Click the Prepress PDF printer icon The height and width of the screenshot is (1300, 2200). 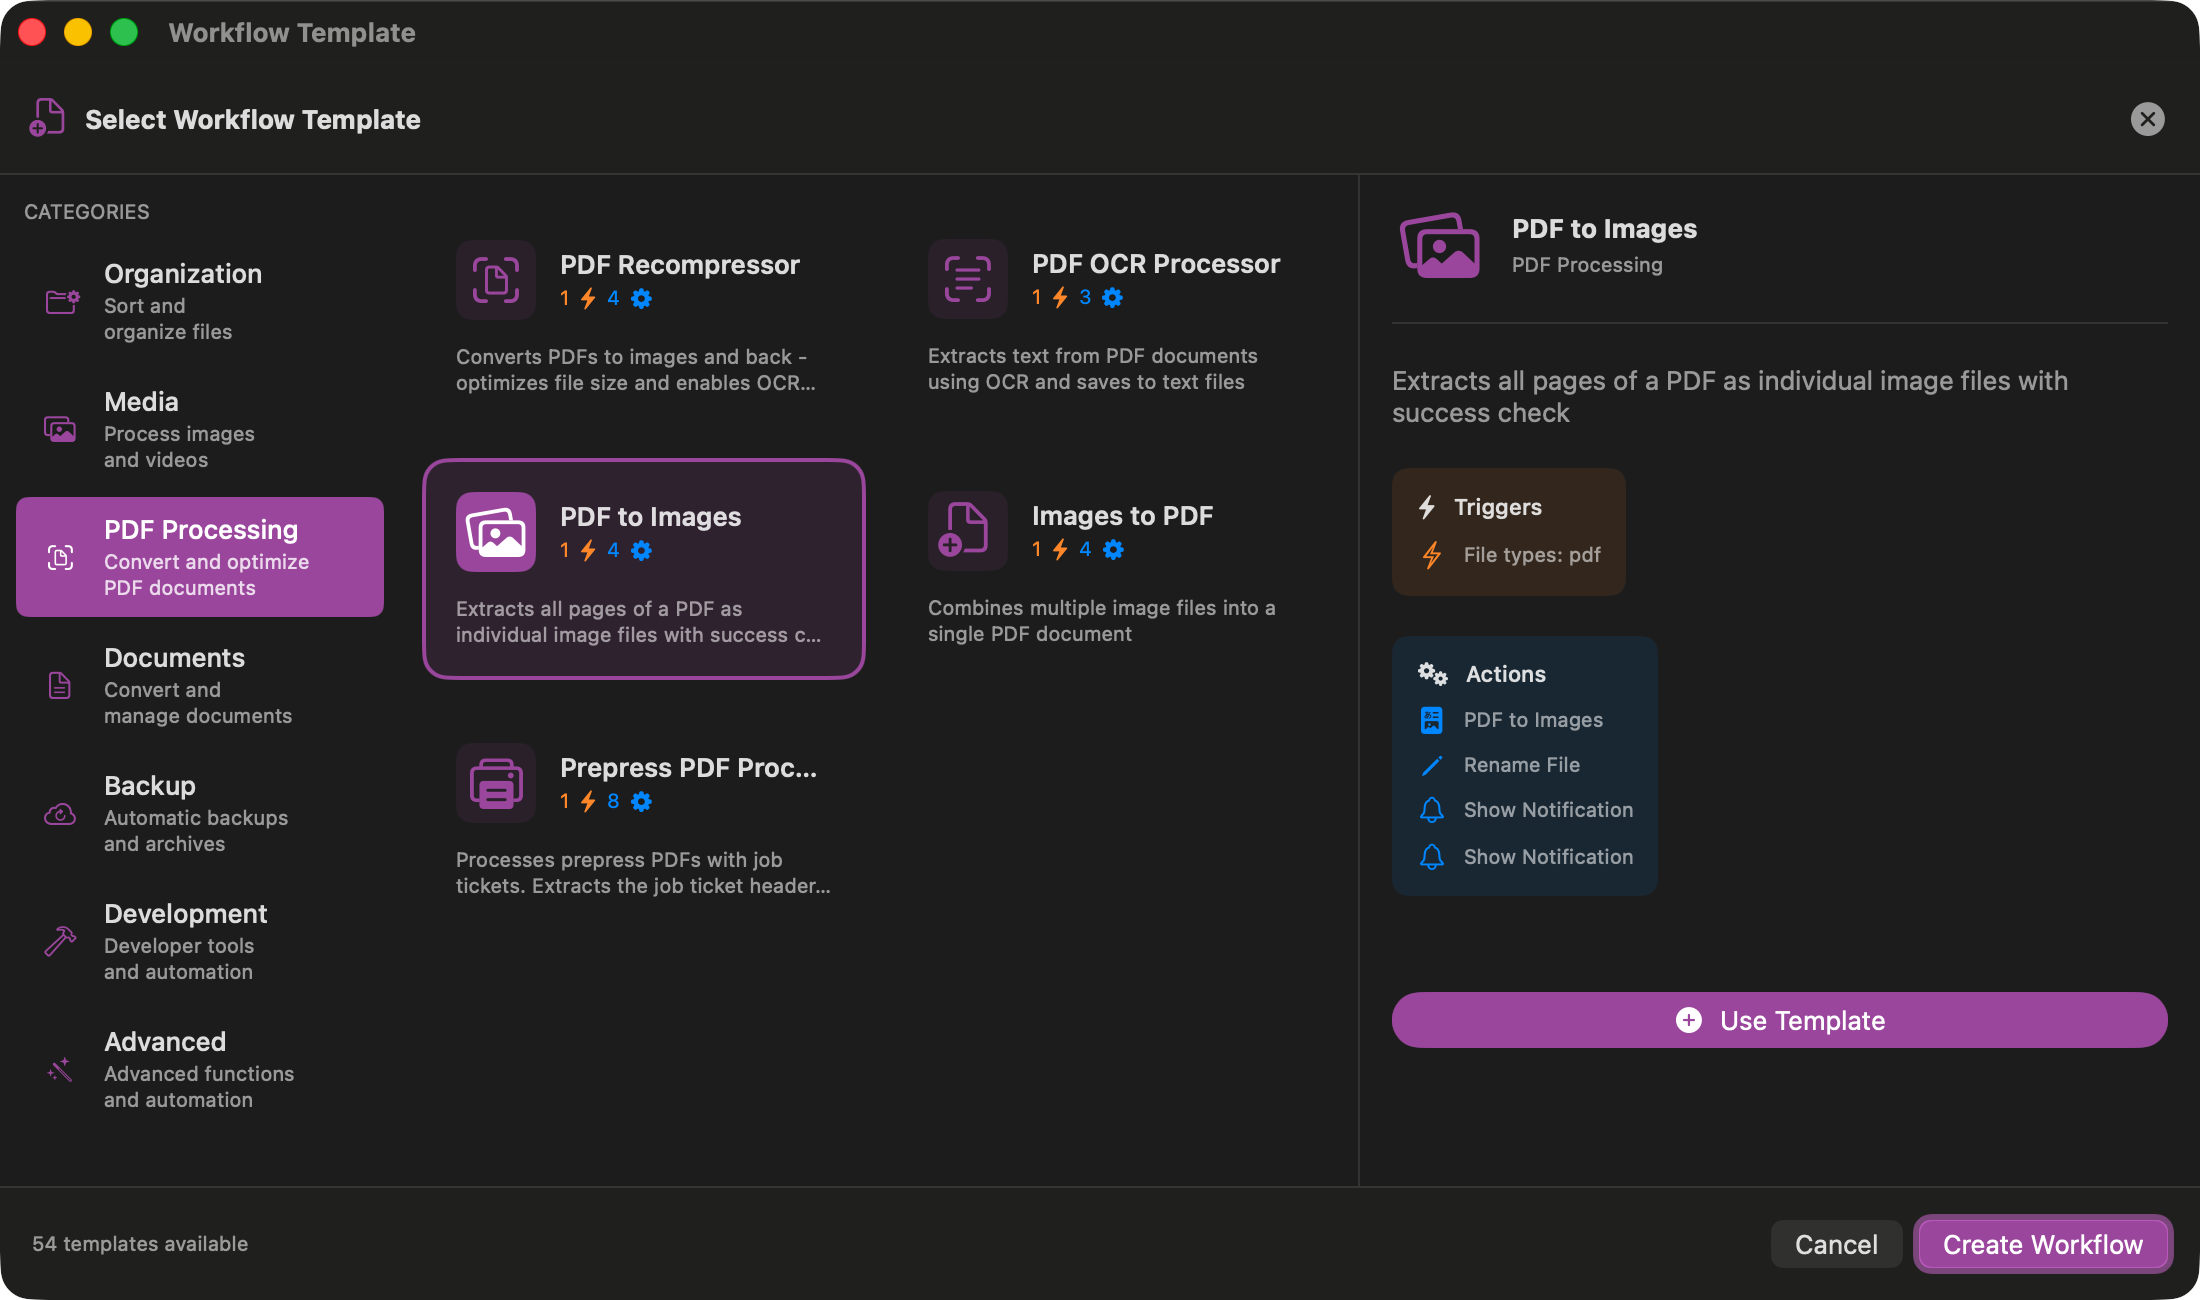tap(496, 783)
